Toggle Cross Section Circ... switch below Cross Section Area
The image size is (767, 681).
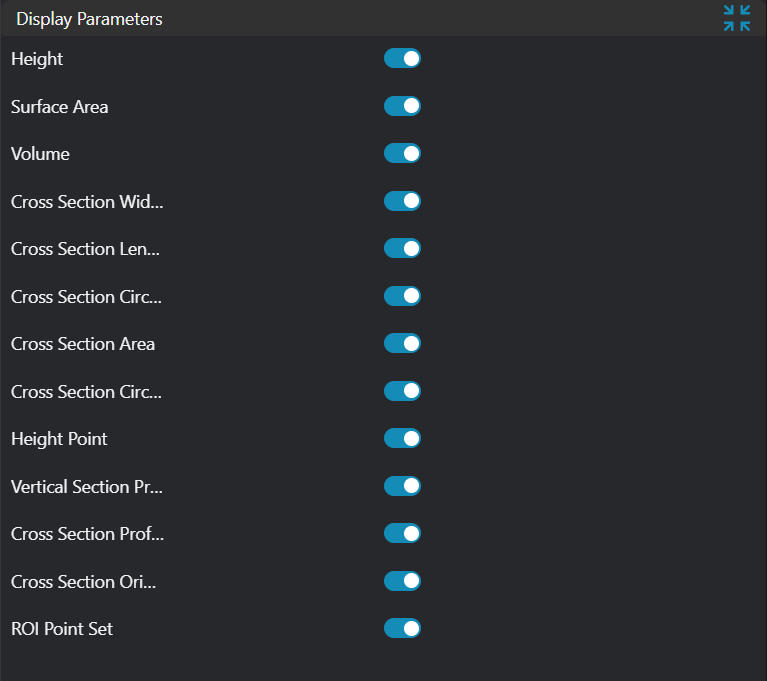pos(402,391)
